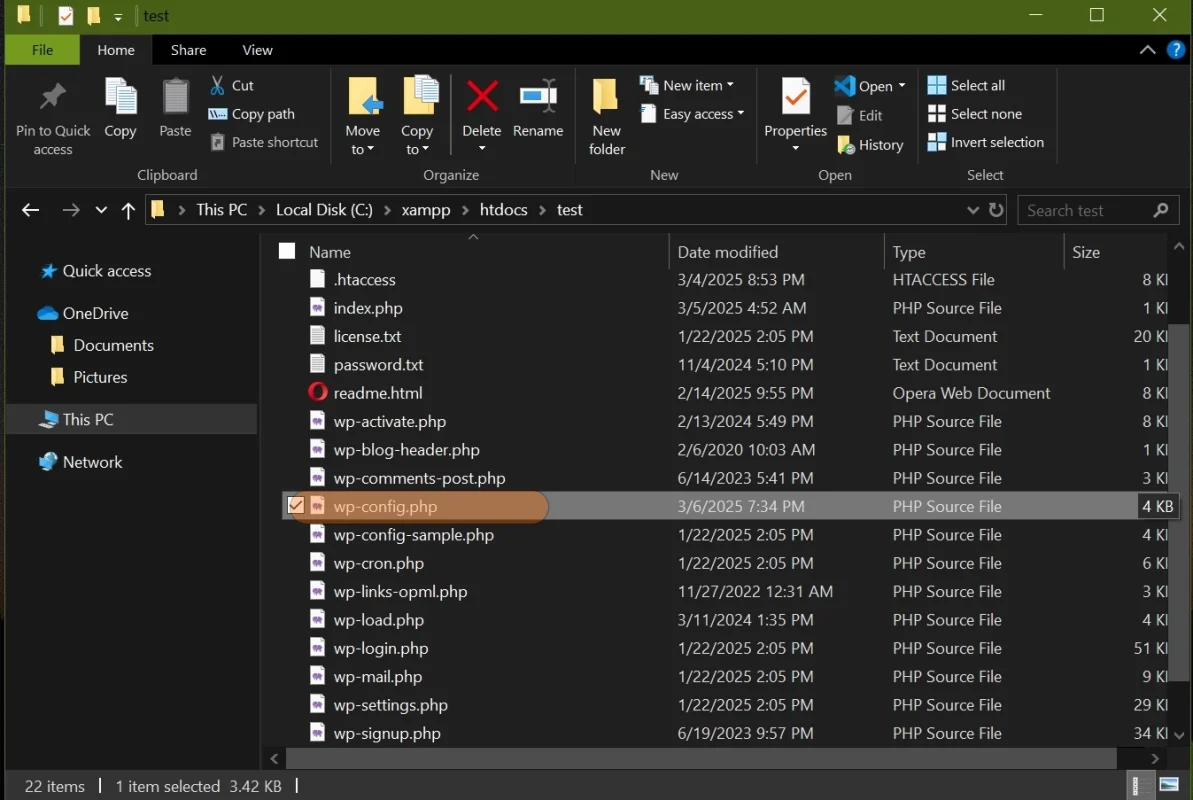Switch to the View ribbon tab

tap(257, 50)
